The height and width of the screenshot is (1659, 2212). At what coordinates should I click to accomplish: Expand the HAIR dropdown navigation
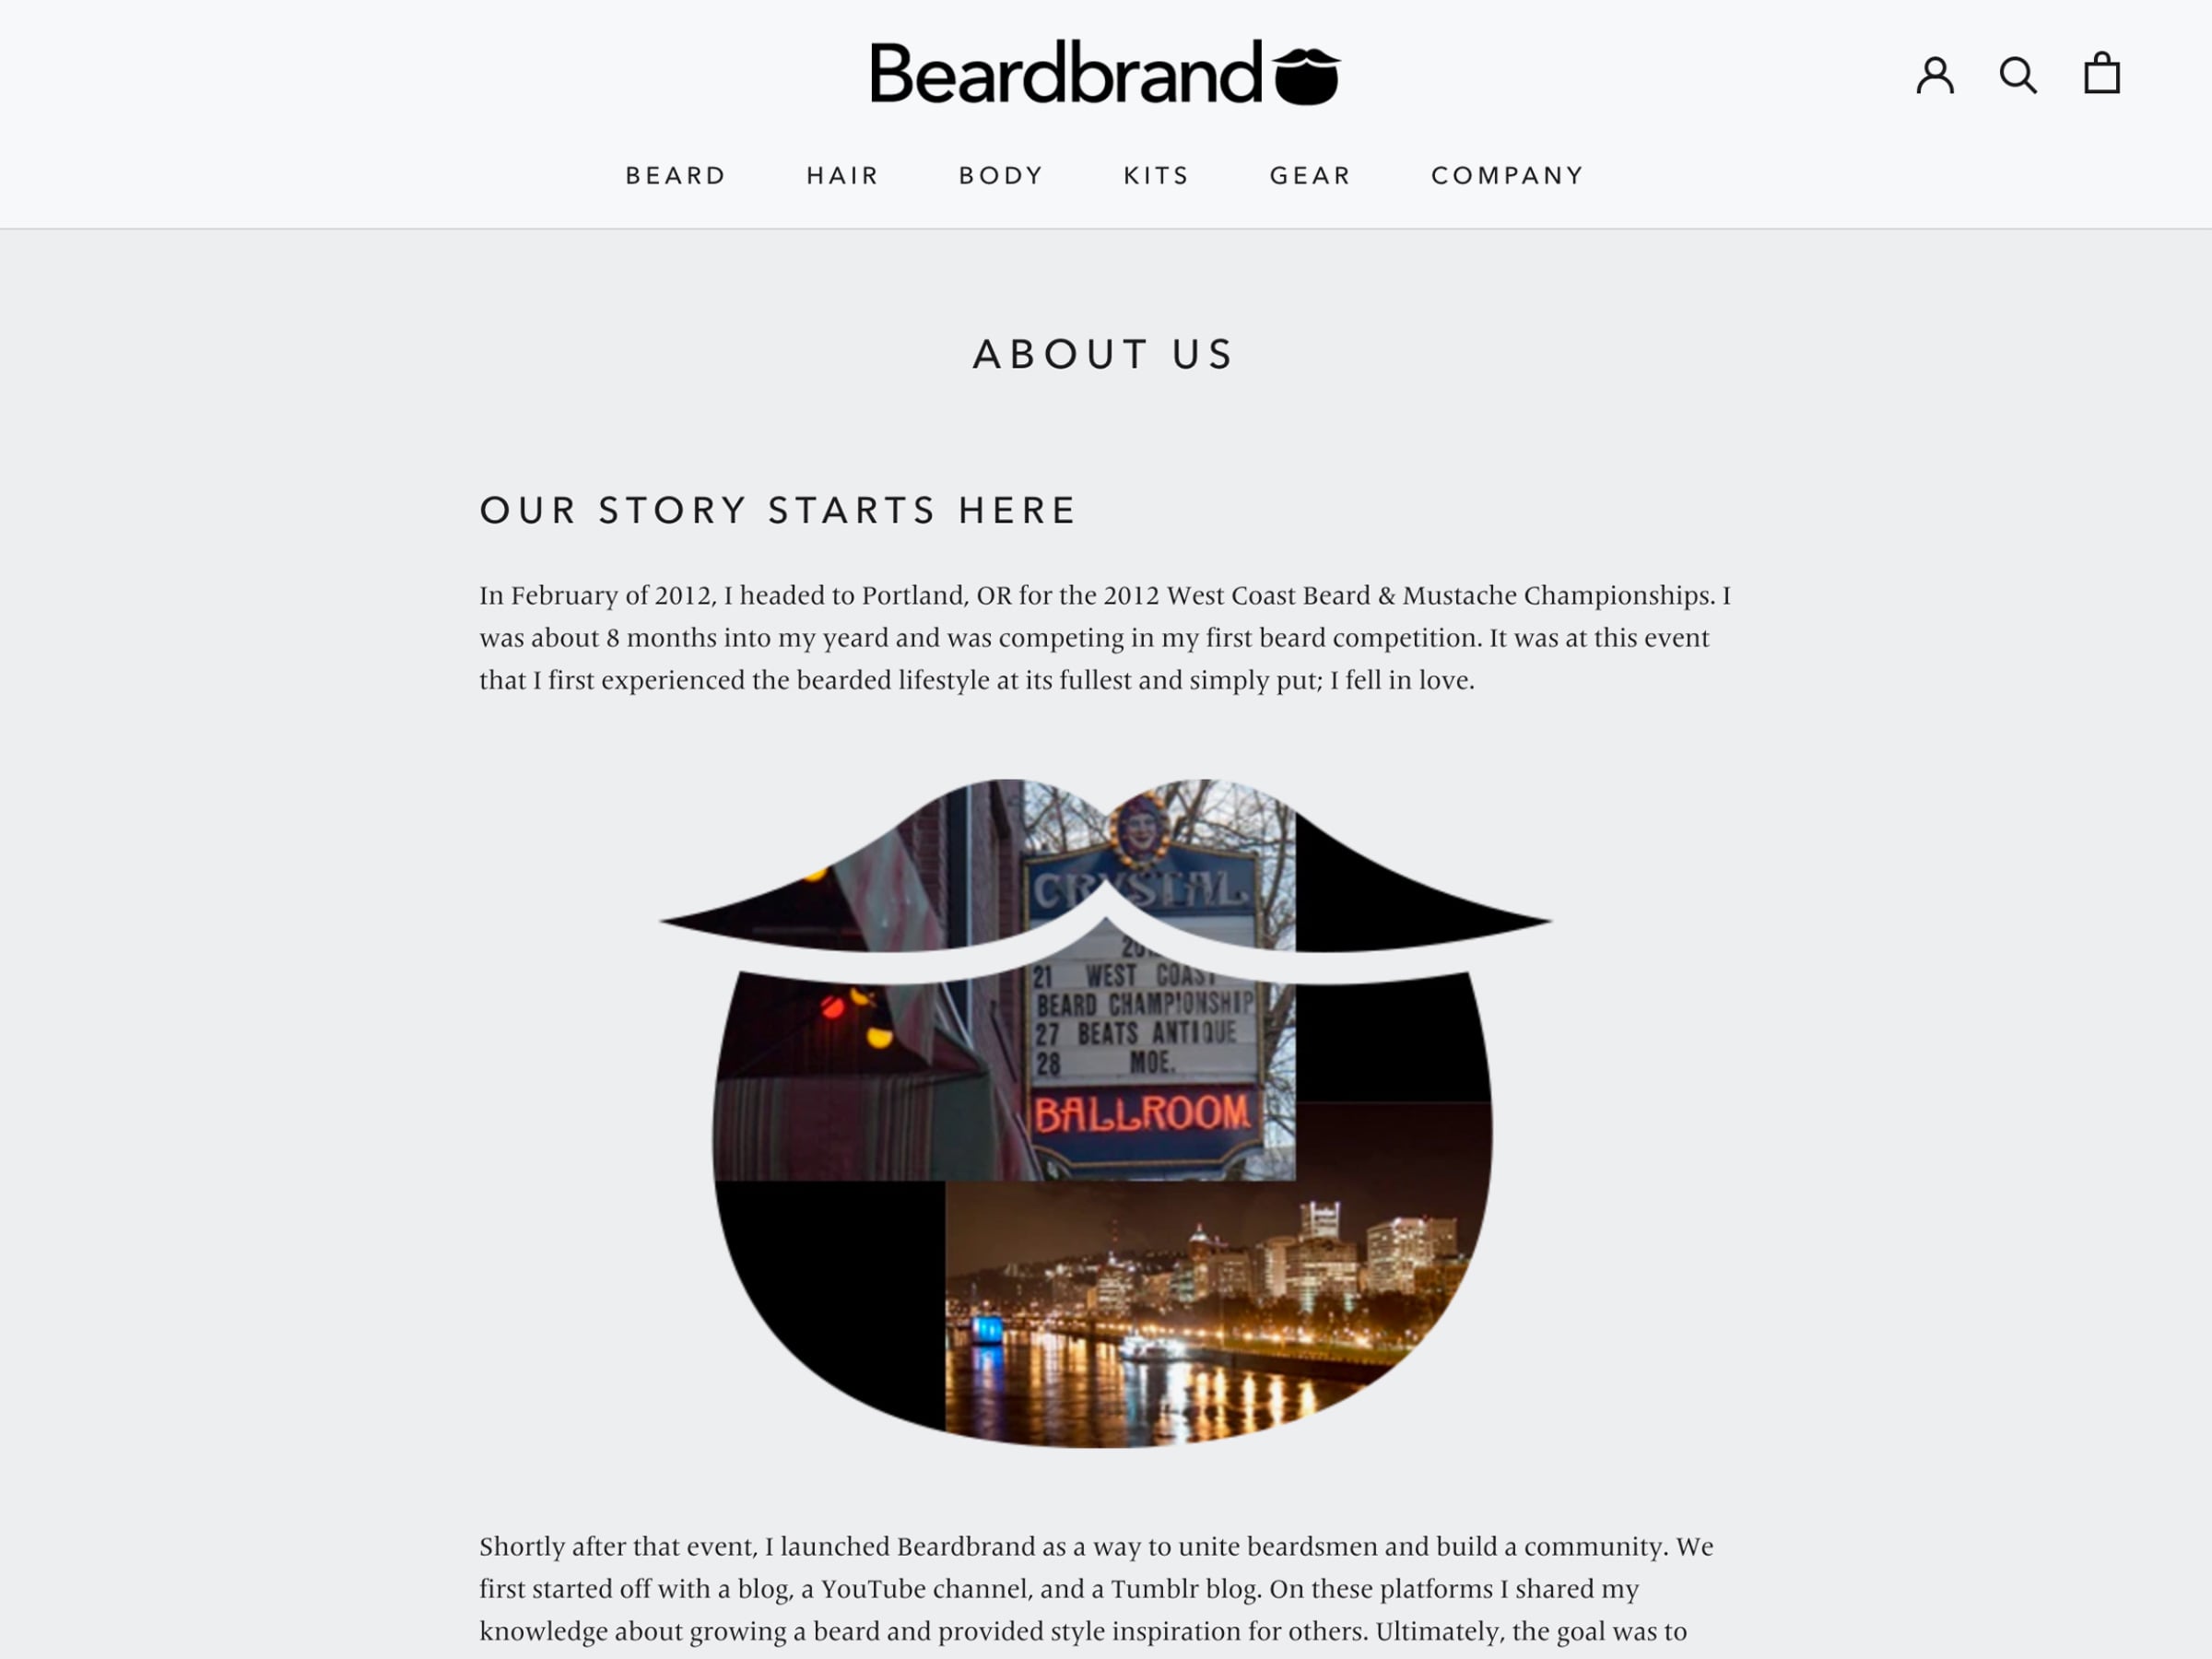(x=841, y=174)
